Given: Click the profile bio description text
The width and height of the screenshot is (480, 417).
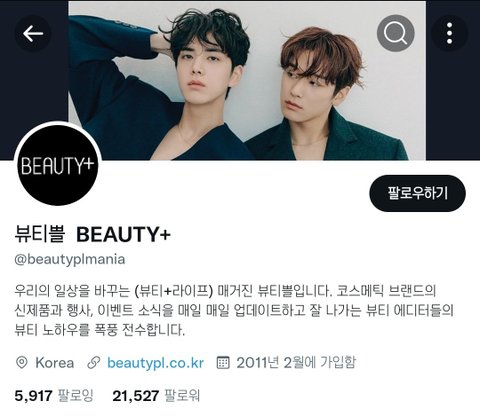Looking at the screenshot, I should [x=234, y=310].
